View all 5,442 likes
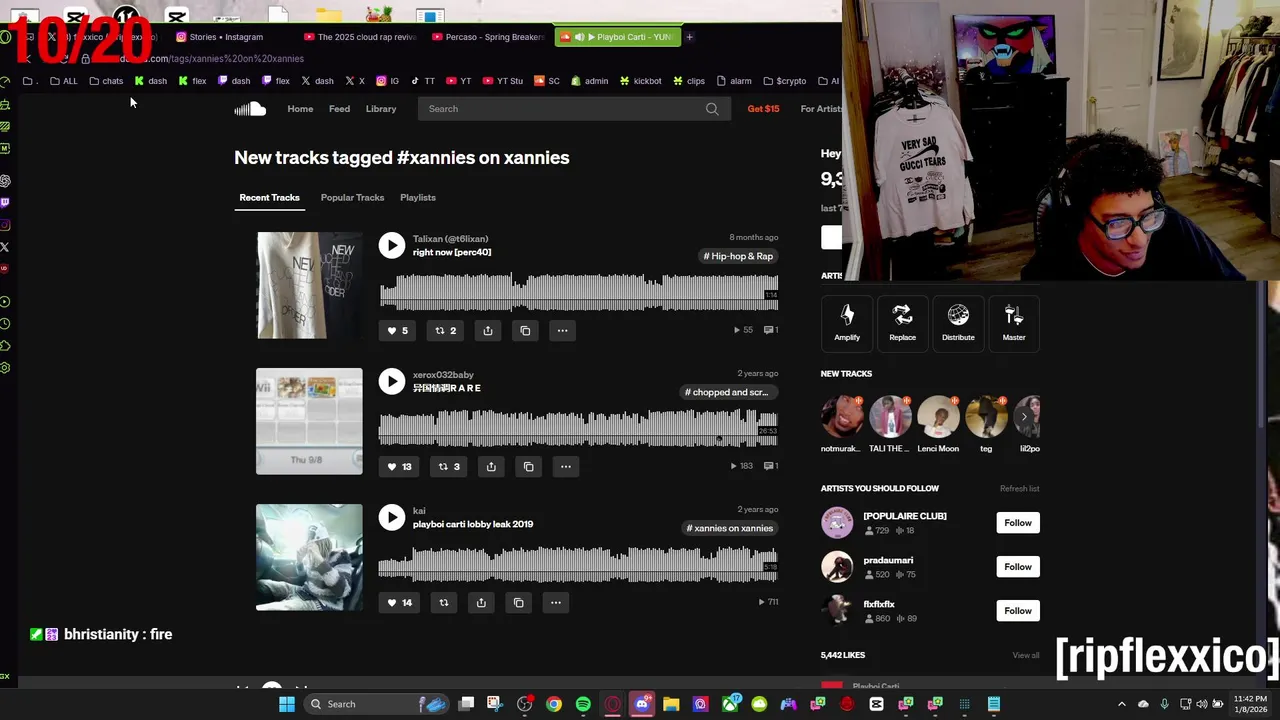The height and width of the screenshot is (720, 1280). 1026,655
